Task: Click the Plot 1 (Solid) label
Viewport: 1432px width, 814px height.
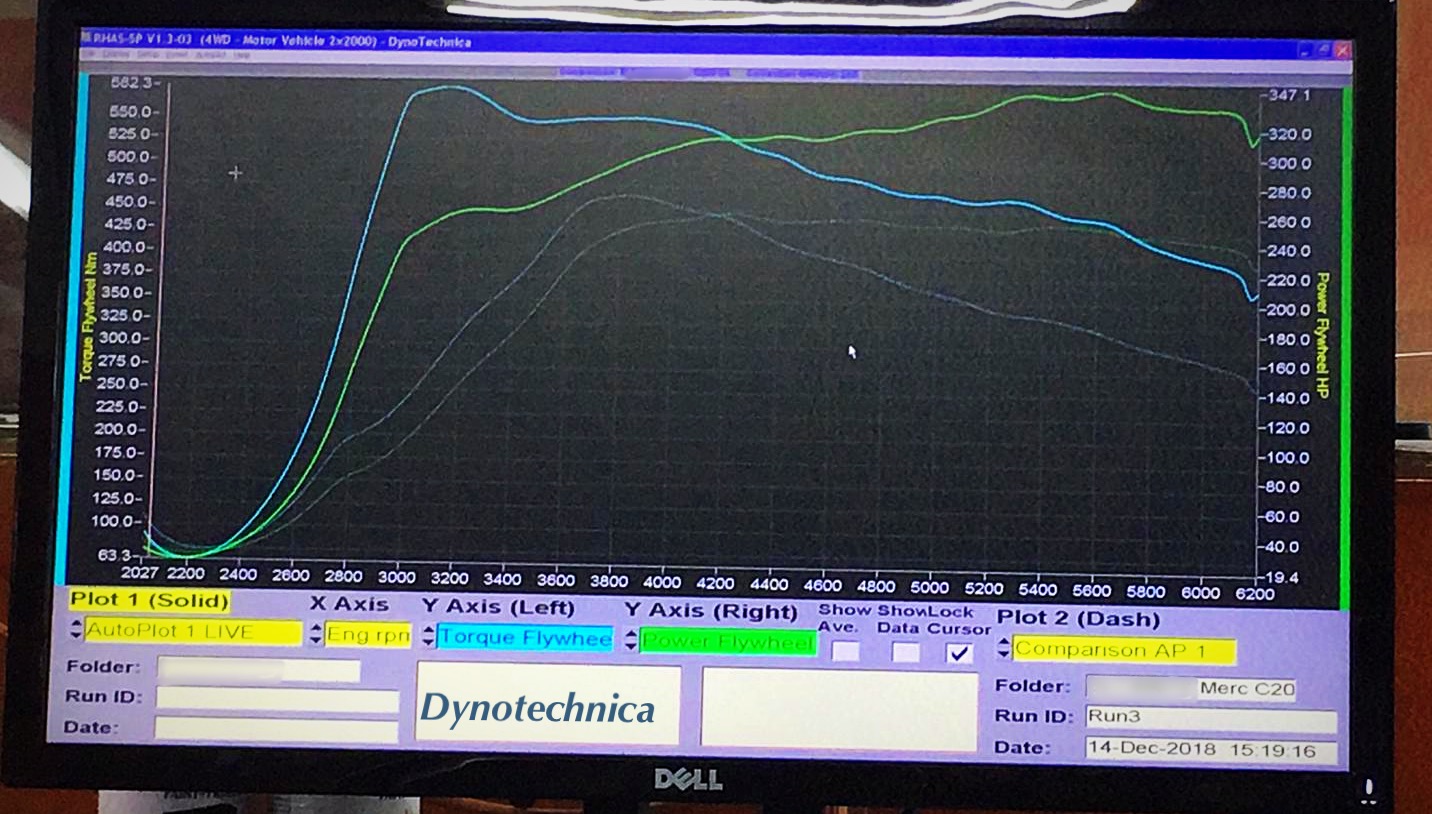Action: click(x=150, y=601)
